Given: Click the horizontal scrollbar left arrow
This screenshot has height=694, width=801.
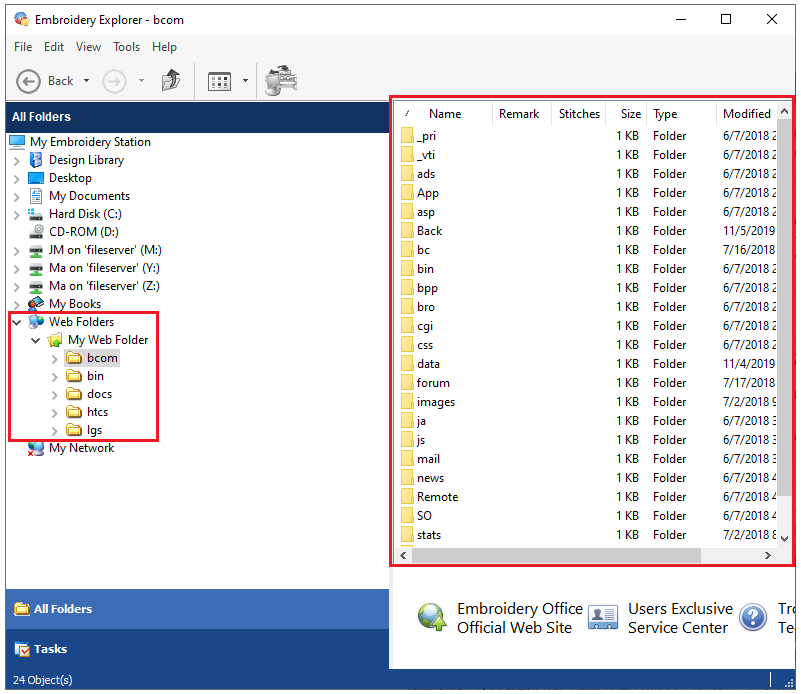Looking at the screenshot, I should 404,556.
